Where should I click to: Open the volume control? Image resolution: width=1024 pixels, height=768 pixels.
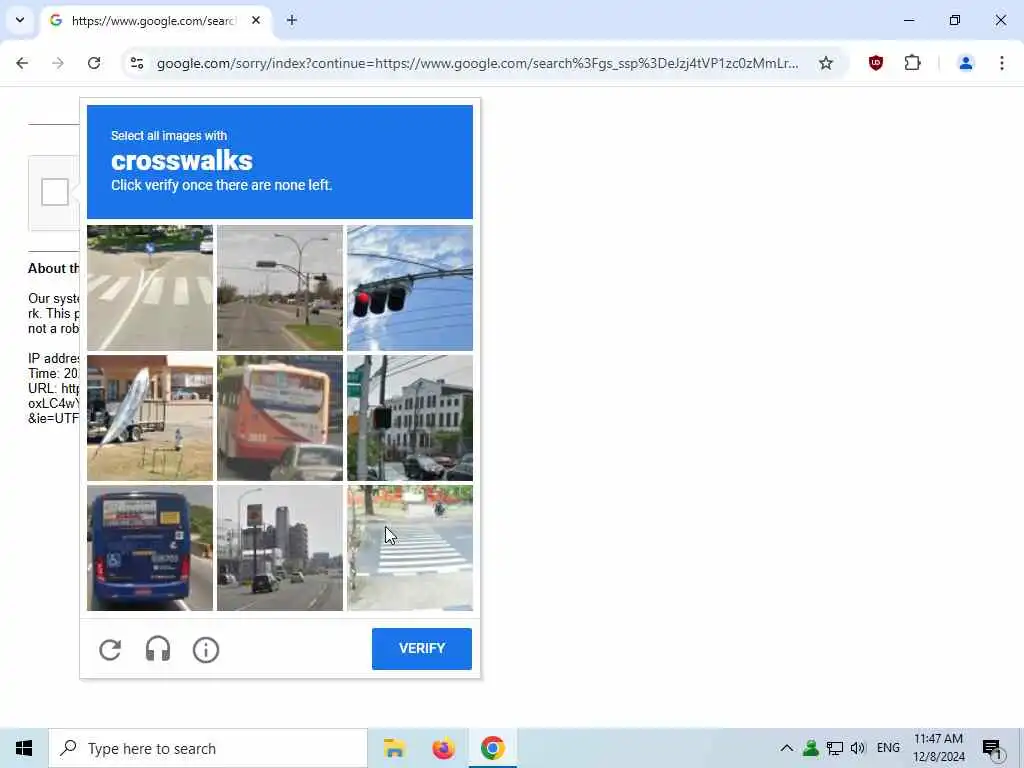tap(858, 748)
